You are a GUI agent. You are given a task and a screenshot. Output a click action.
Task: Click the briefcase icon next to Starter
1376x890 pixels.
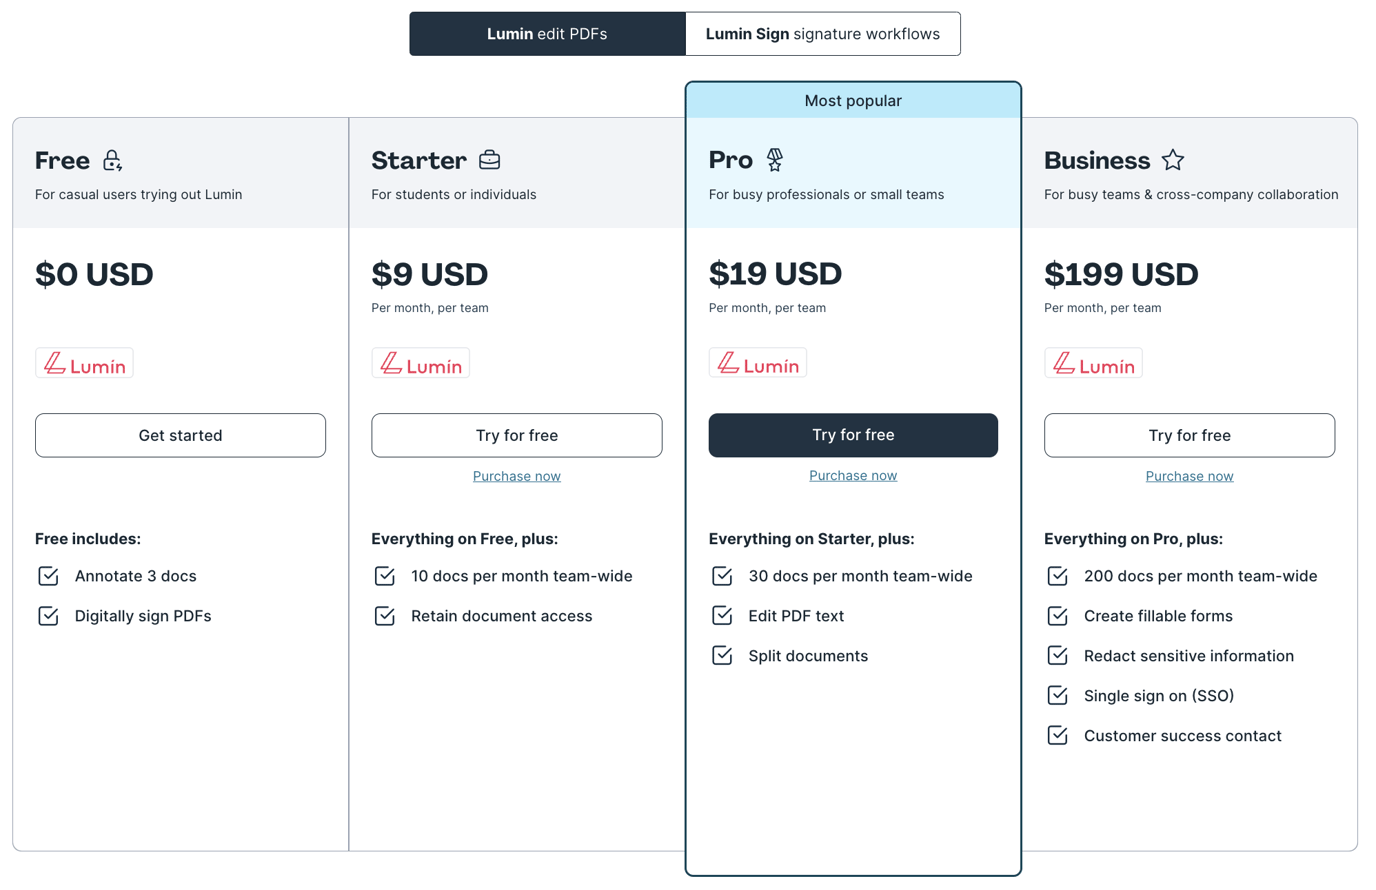[489, 159]
